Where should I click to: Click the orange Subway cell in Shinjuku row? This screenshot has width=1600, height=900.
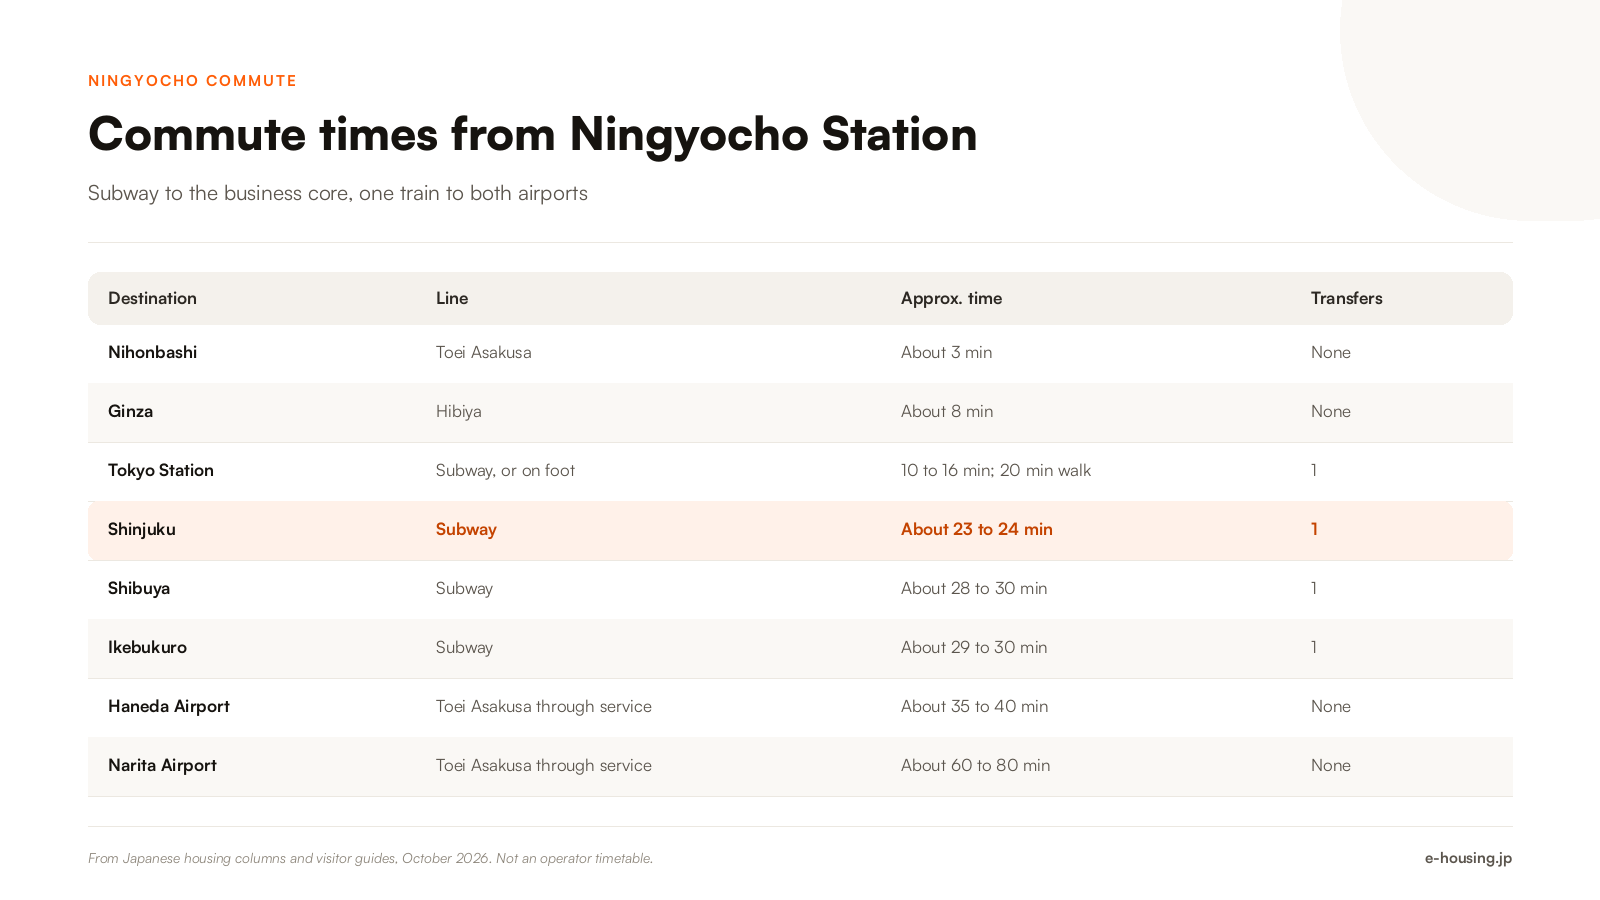[466, 529]
